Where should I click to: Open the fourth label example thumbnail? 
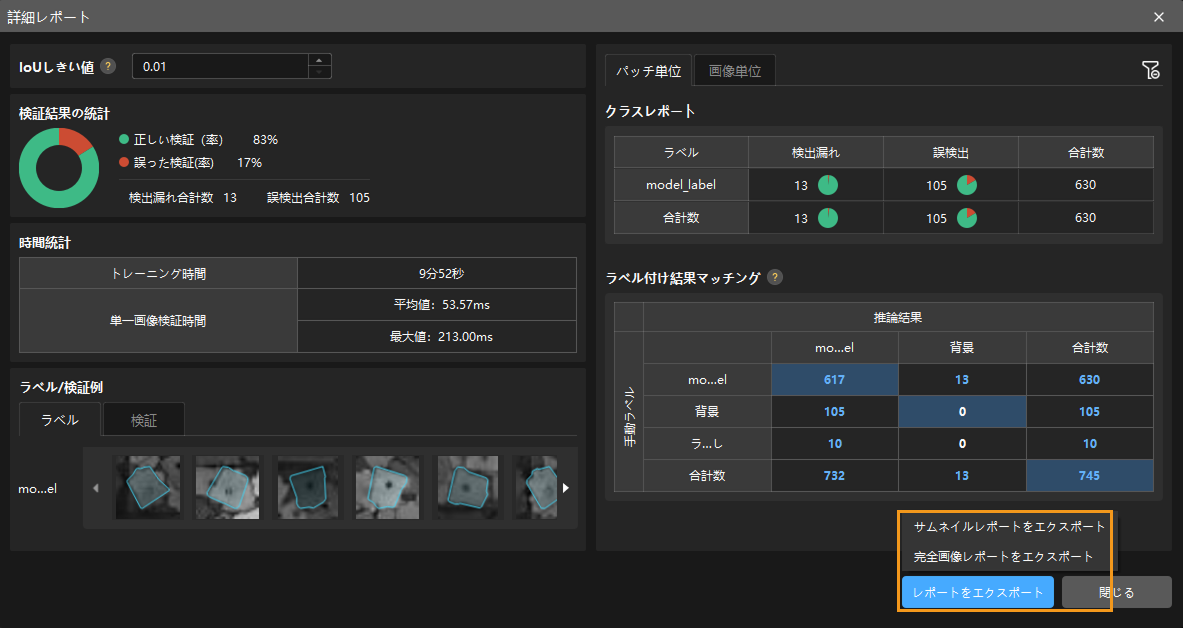coord(387,487)
